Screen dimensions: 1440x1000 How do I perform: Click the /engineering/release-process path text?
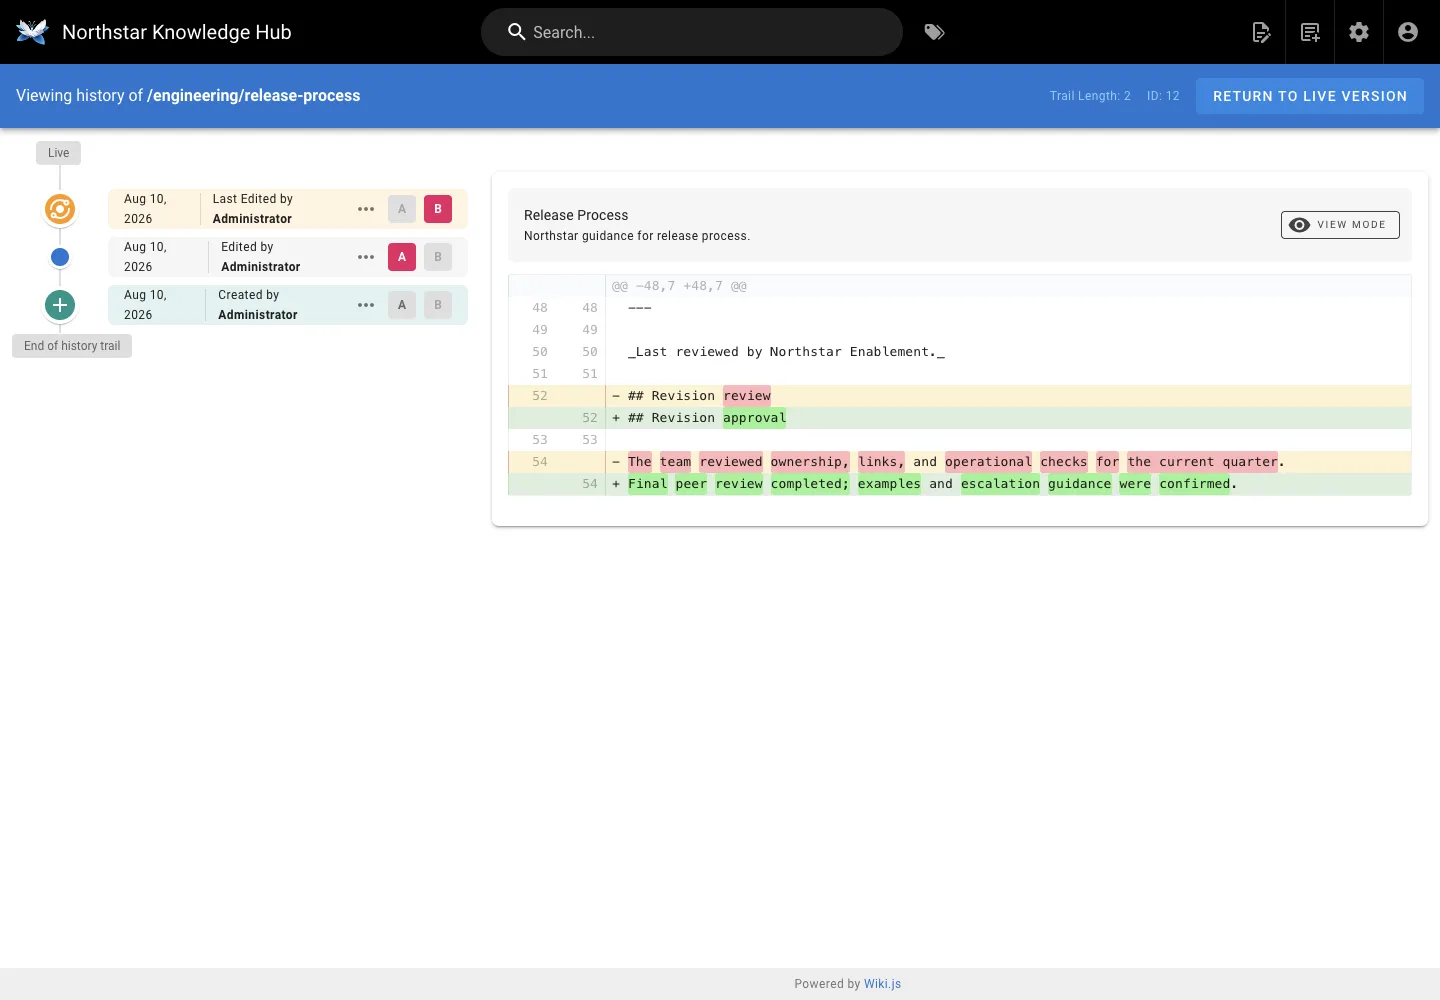(x=254, y=96)
